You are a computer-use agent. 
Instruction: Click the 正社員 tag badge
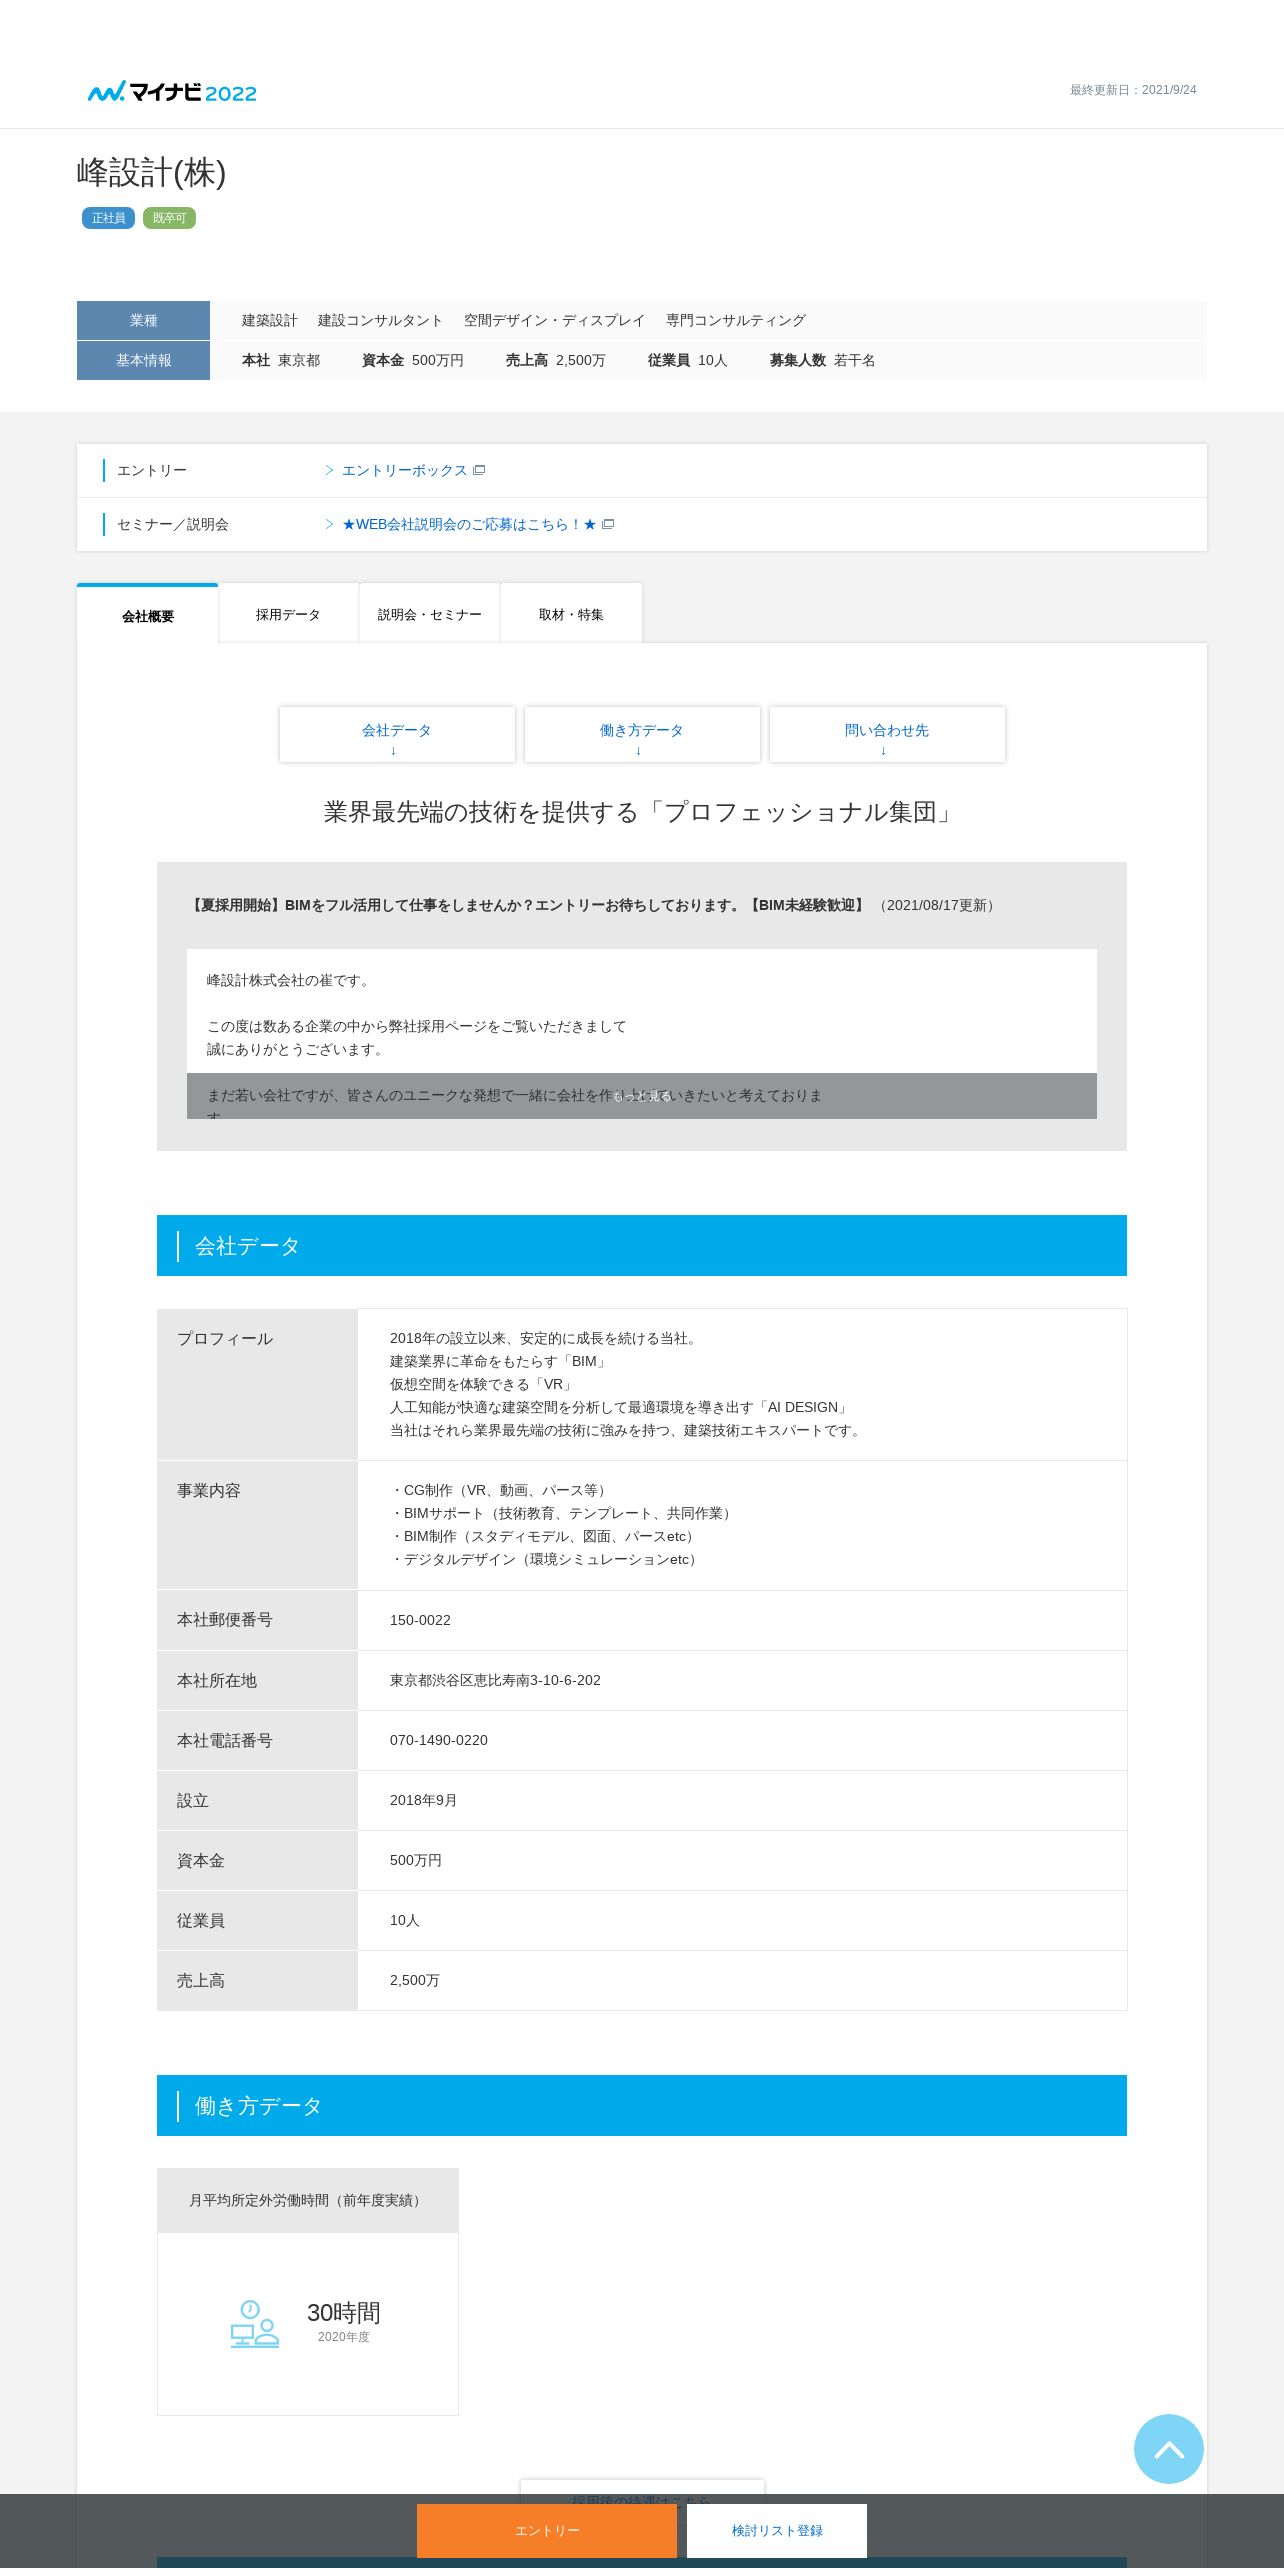click(108, 218)
